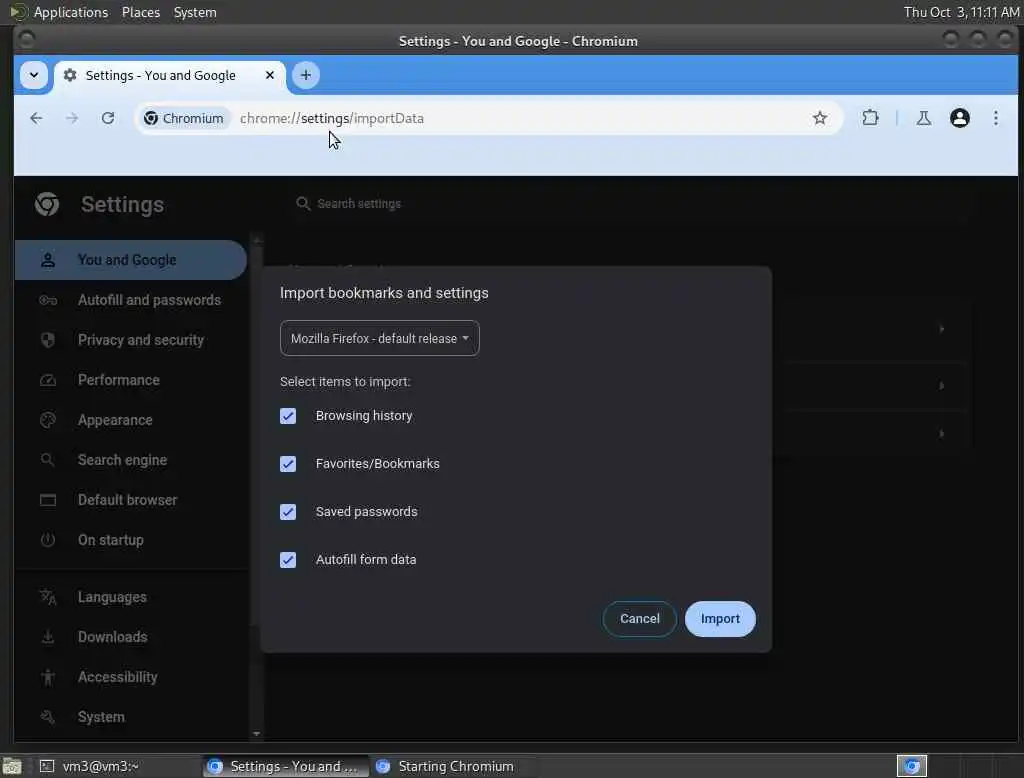Open the profile avatar menu
The width and height of the screenshot is (1024, 778).
tap(959, 118)
